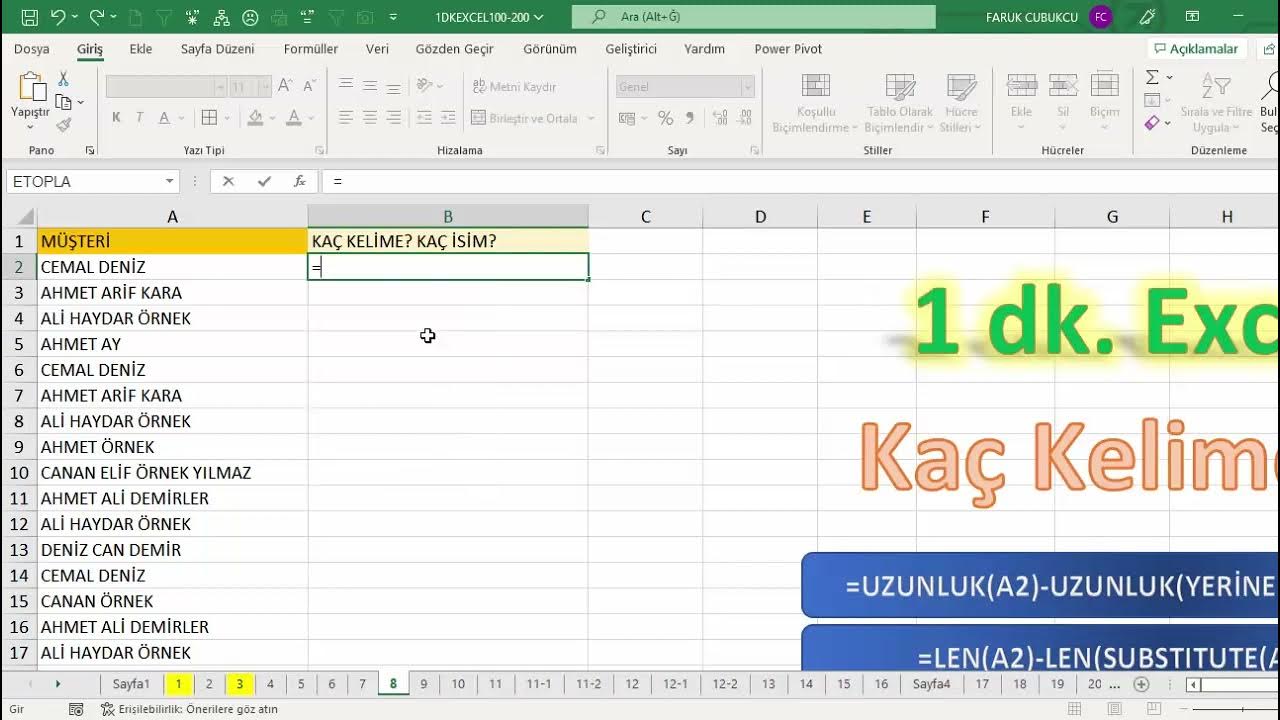Open Tablo Olarak Biçimlendir dropdown

pos(899,103)
